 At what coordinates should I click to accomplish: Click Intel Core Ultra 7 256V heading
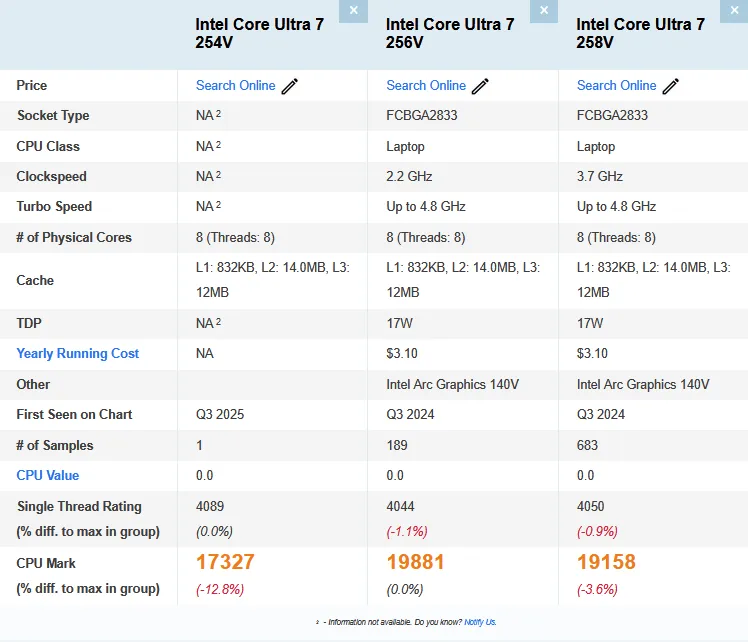point(450,33)
